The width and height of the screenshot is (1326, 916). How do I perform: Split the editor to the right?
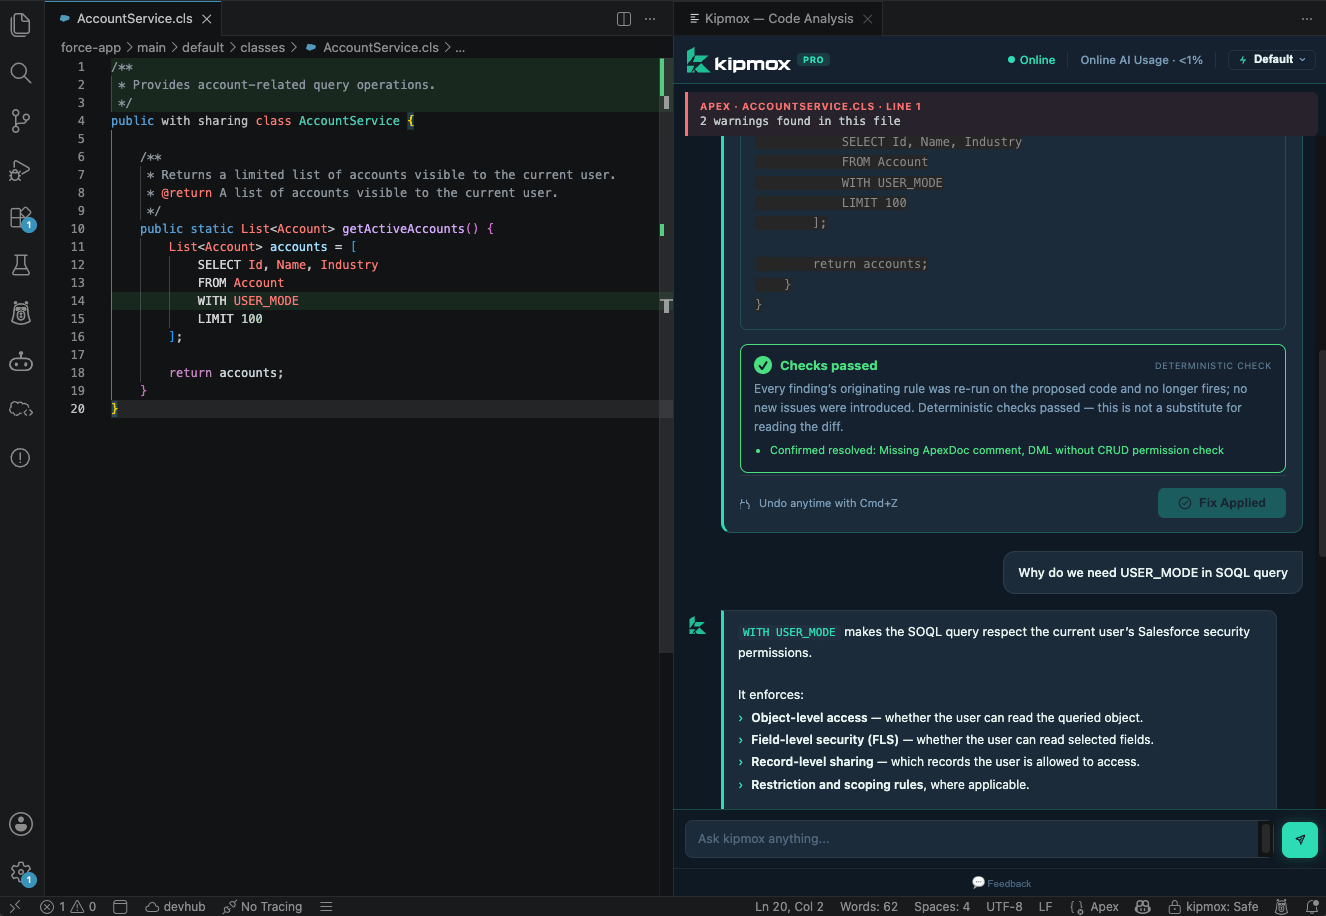(x=624, y=19)
